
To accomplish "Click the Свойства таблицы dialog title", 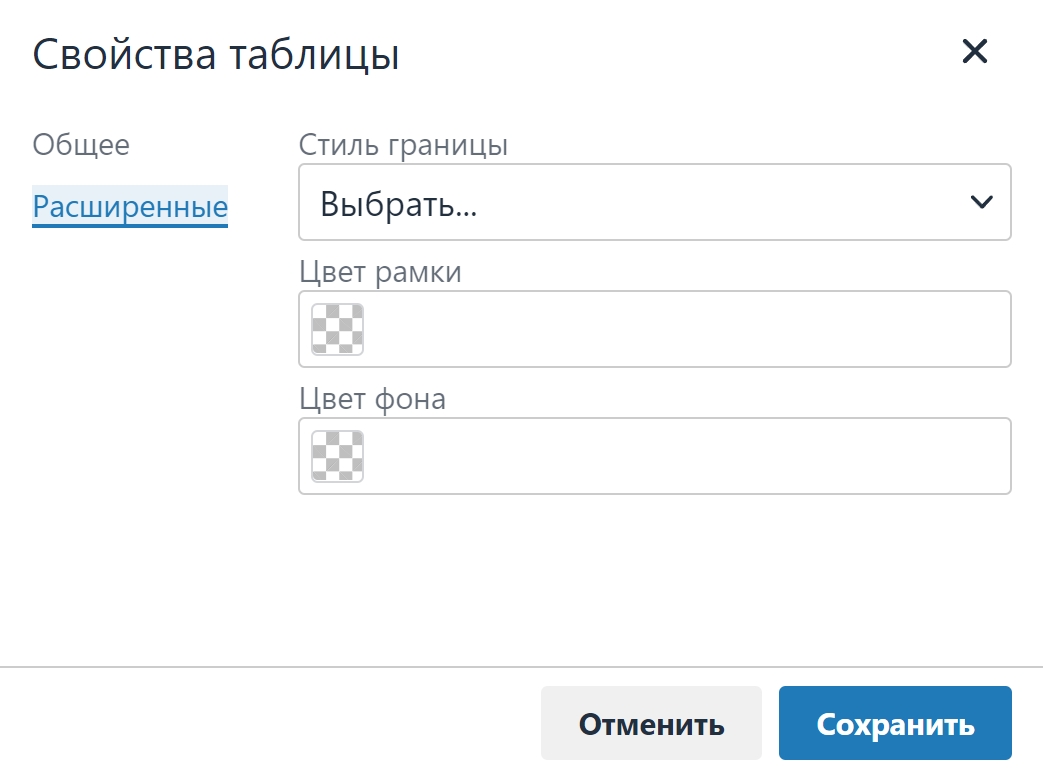I will point(216,55).
